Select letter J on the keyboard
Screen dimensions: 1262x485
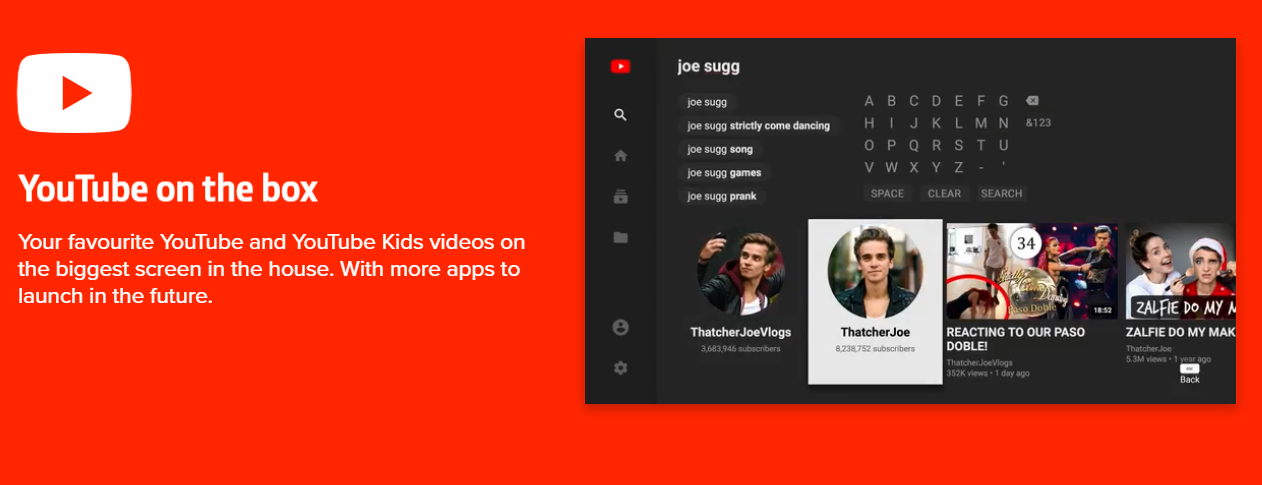pos(914,123)
